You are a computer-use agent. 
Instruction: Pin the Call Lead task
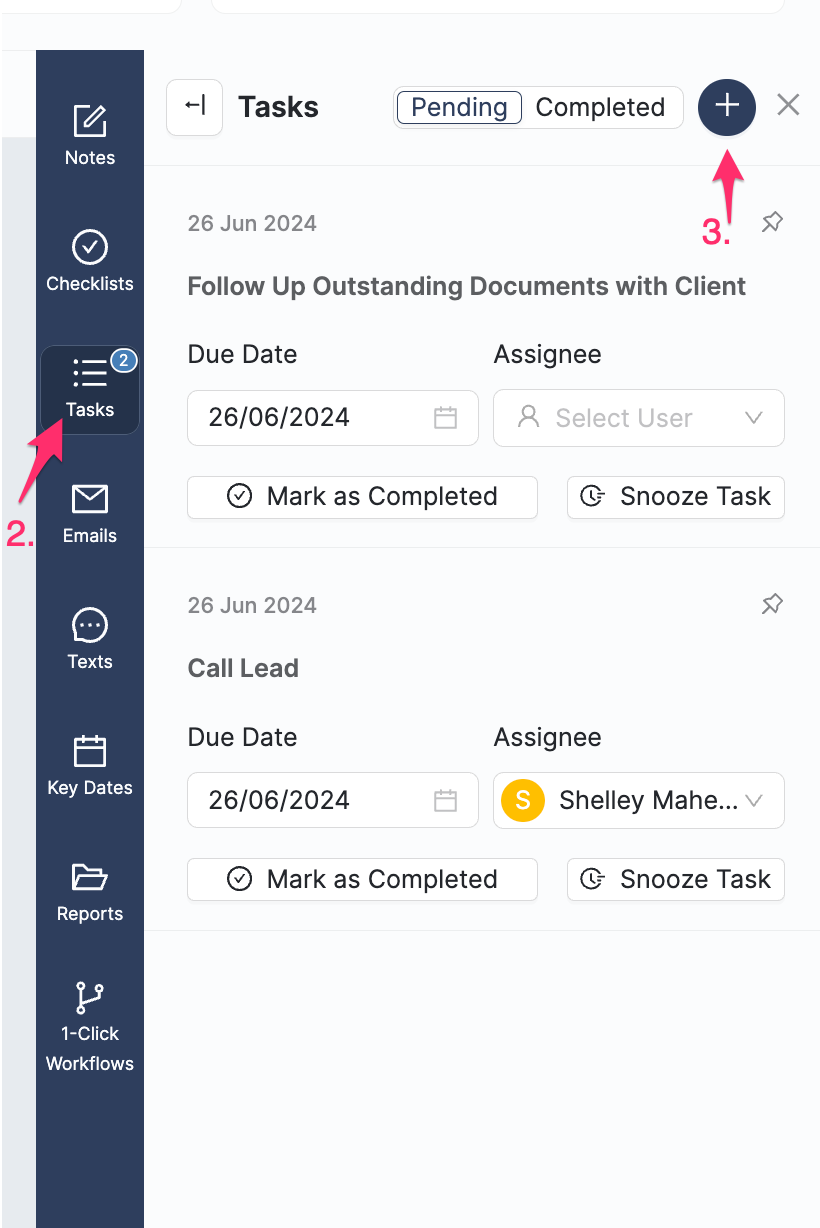point(771,604)
